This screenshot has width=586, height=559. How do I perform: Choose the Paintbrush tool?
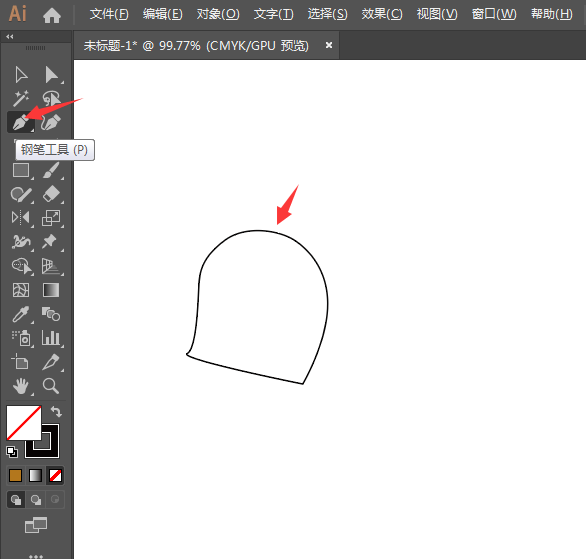[x=51, y=170]
